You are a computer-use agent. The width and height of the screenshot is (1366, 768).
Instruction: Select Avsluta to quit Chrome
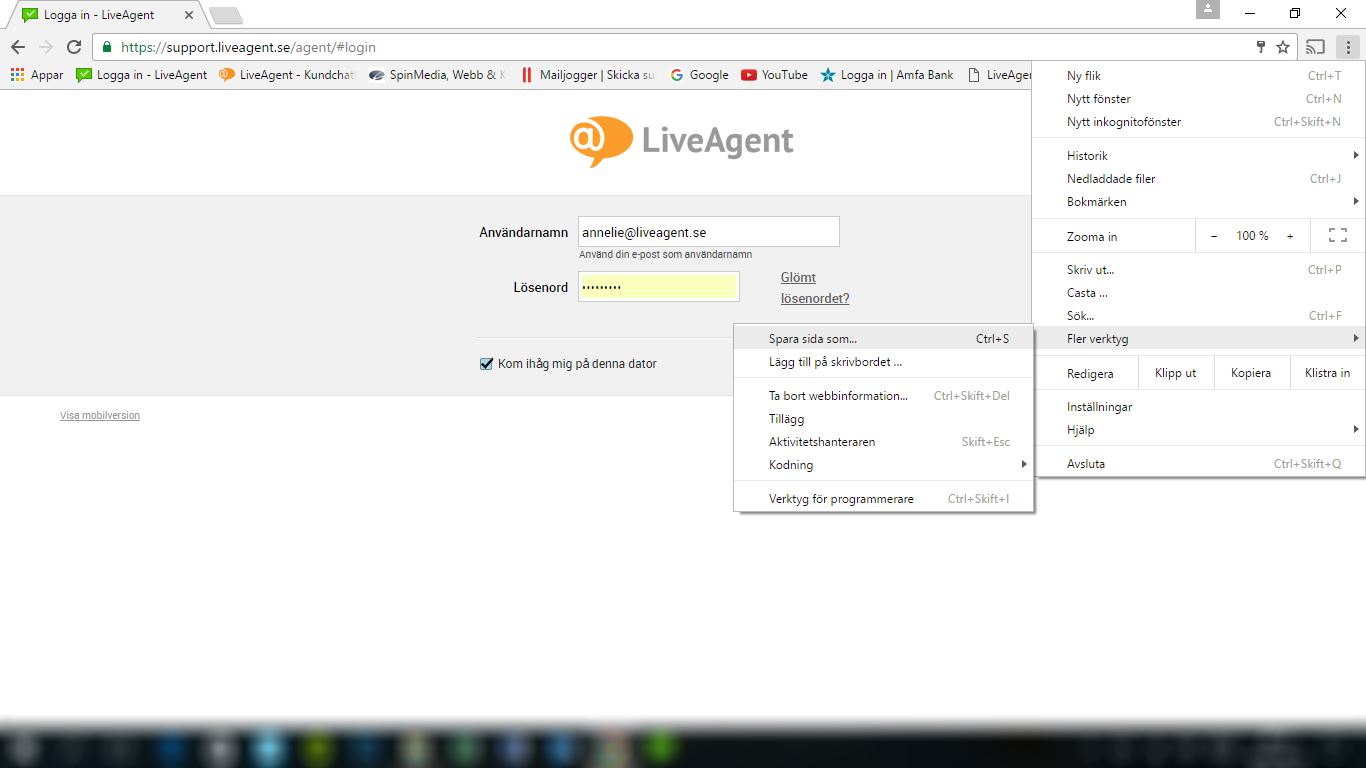pyautogui.click(x=1199, y=464)
